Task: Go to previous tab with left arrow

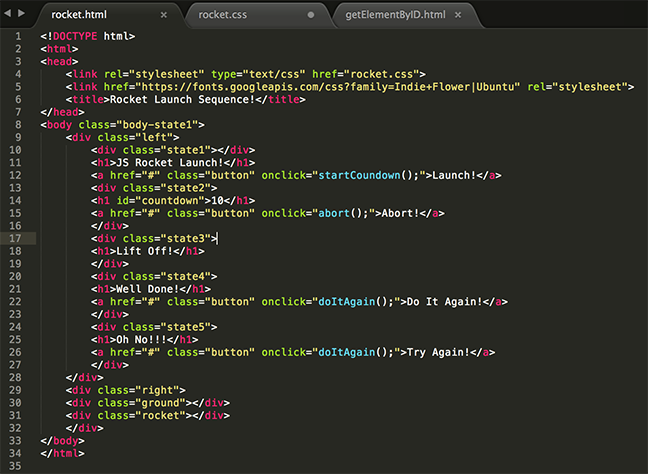Action: point(7,13)
